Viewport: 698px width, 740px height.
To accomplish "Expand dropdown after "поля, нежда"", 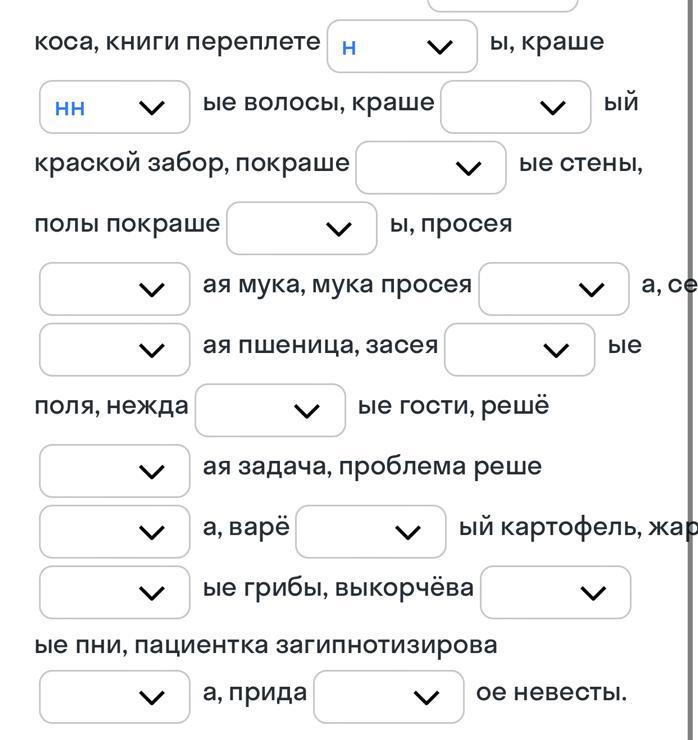I will [270, 410].
